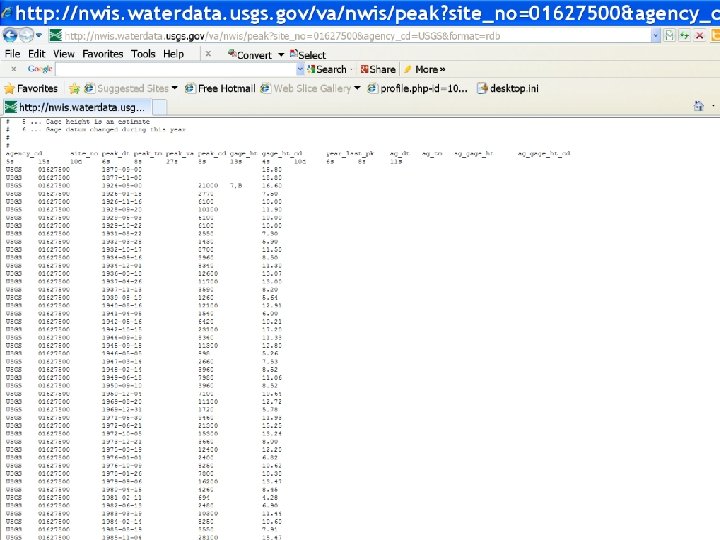The image size is (720, 540).
Task: Refresh the page with the green arrows icon
Action: (684, 36)
